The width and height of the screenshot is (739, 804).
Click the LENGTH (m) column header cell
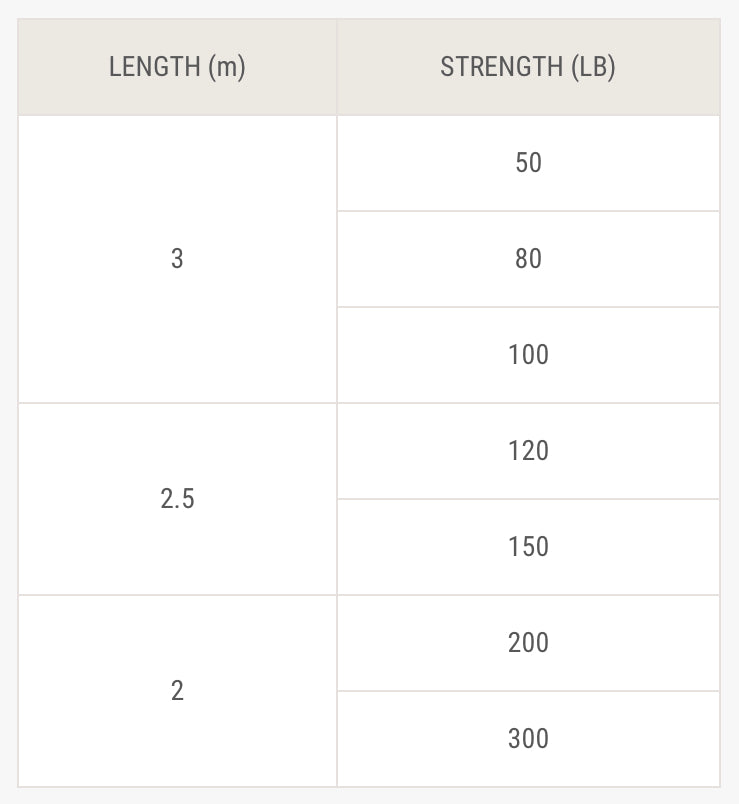tap(177, 67)
